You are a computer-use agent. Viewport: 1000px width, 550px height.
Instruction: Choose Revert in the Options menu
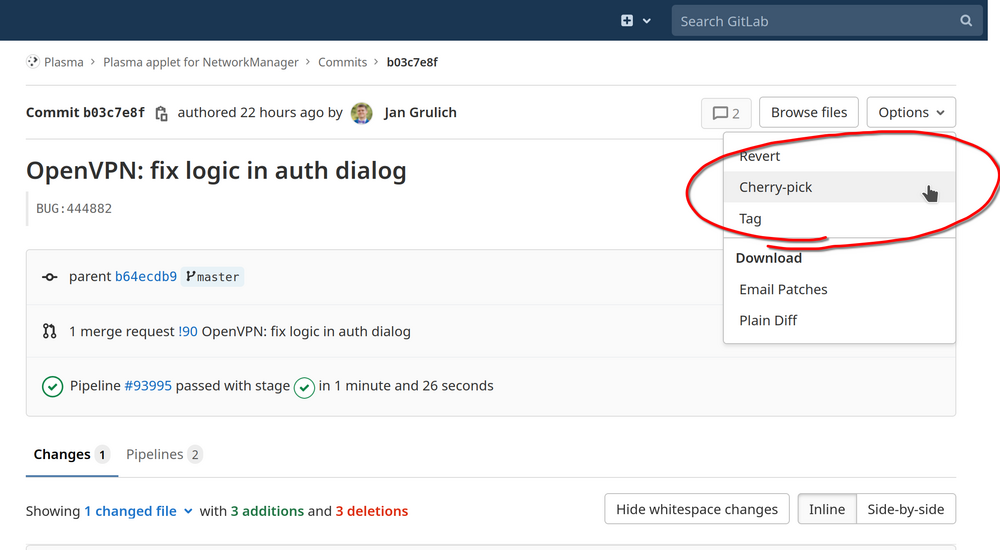pos(760,156)
